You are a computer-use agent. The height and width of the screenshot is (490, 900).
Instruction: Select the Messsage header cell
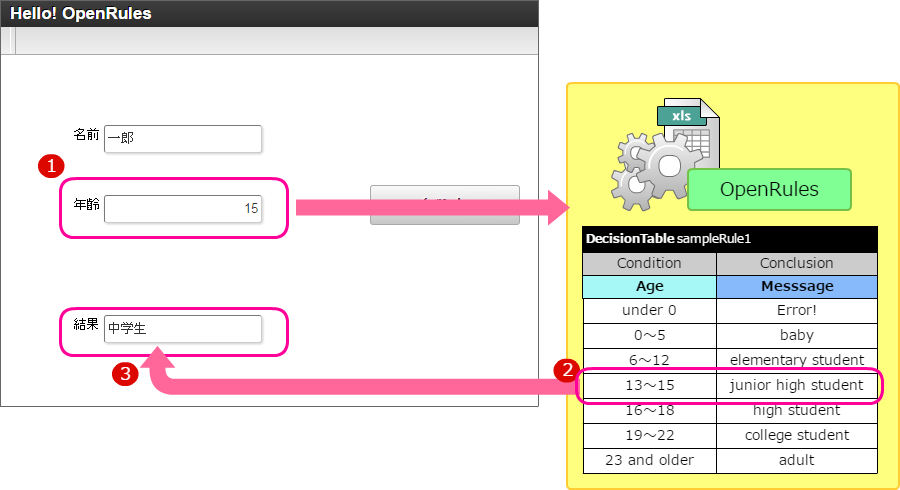(797, 287)
